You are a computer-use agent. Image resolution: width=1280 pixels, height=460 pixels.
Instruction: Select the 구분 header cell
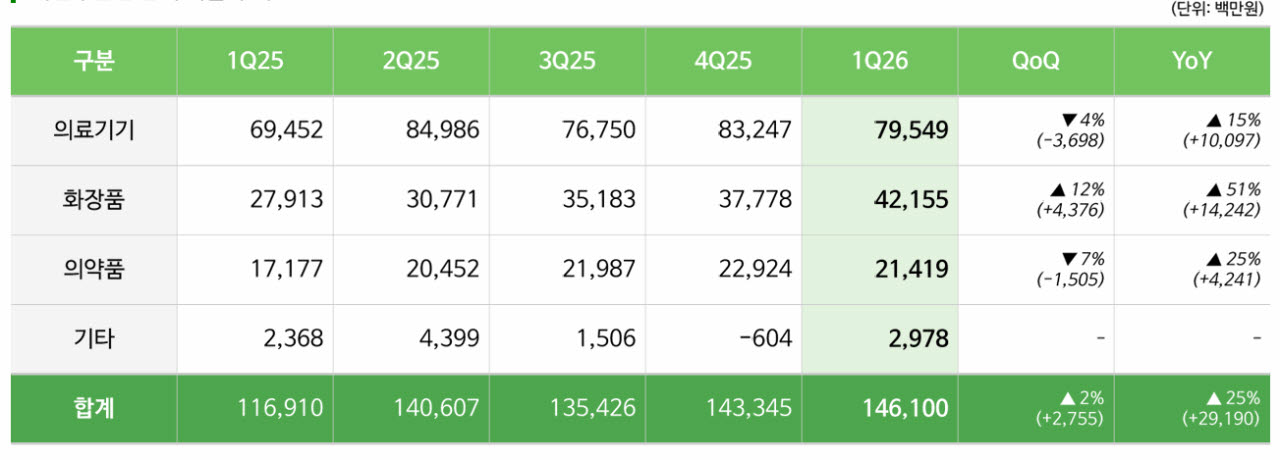click(x=94, y=61)
